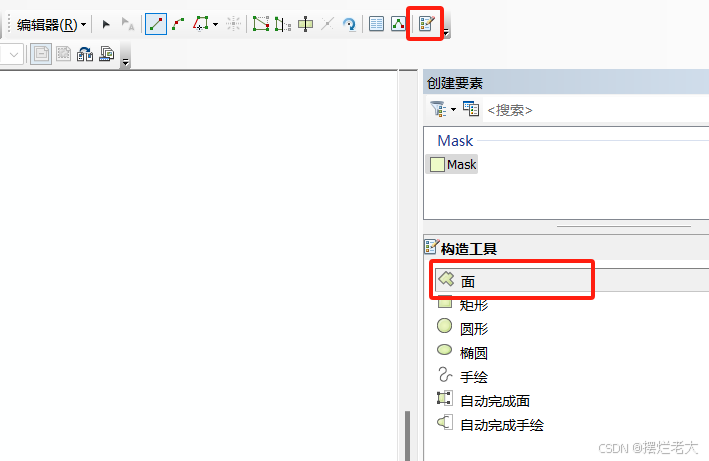Open the Sketch Properties icon
Image resolution: width=709 pixels, height=461 pixels.
pos(398,24)
